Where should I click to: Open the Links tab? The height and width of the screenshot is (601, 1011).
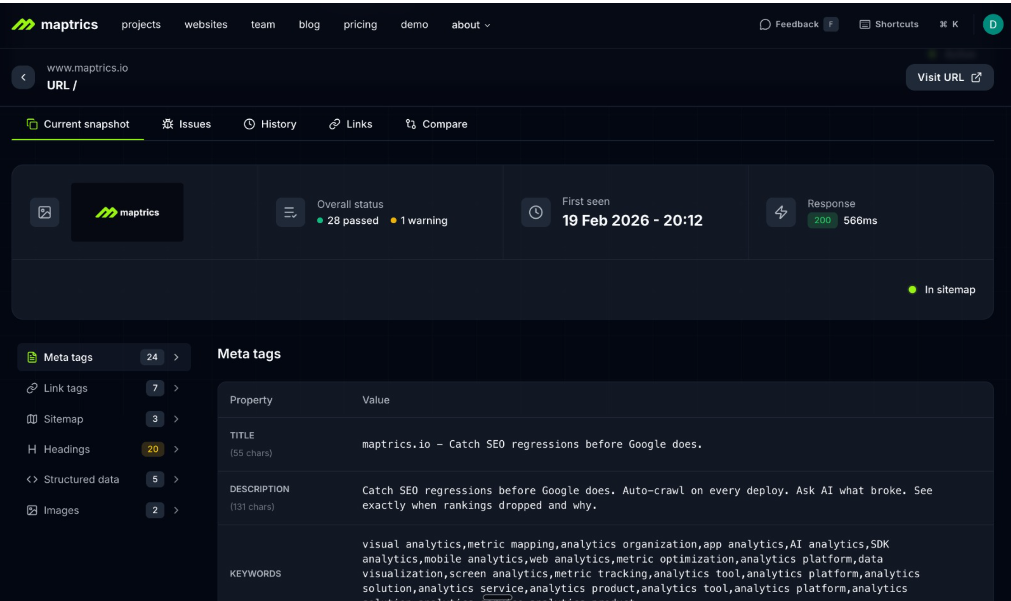tap(350, 124)
